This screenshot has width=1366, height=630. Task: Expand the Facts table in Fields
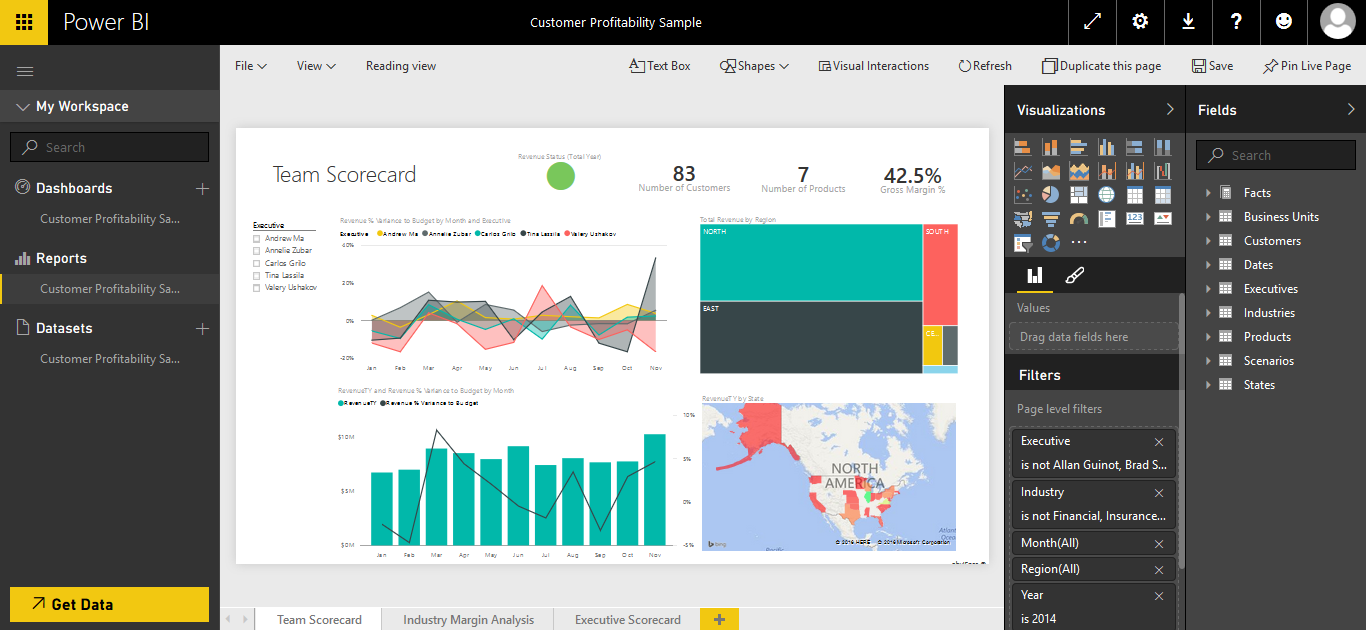1208,193
